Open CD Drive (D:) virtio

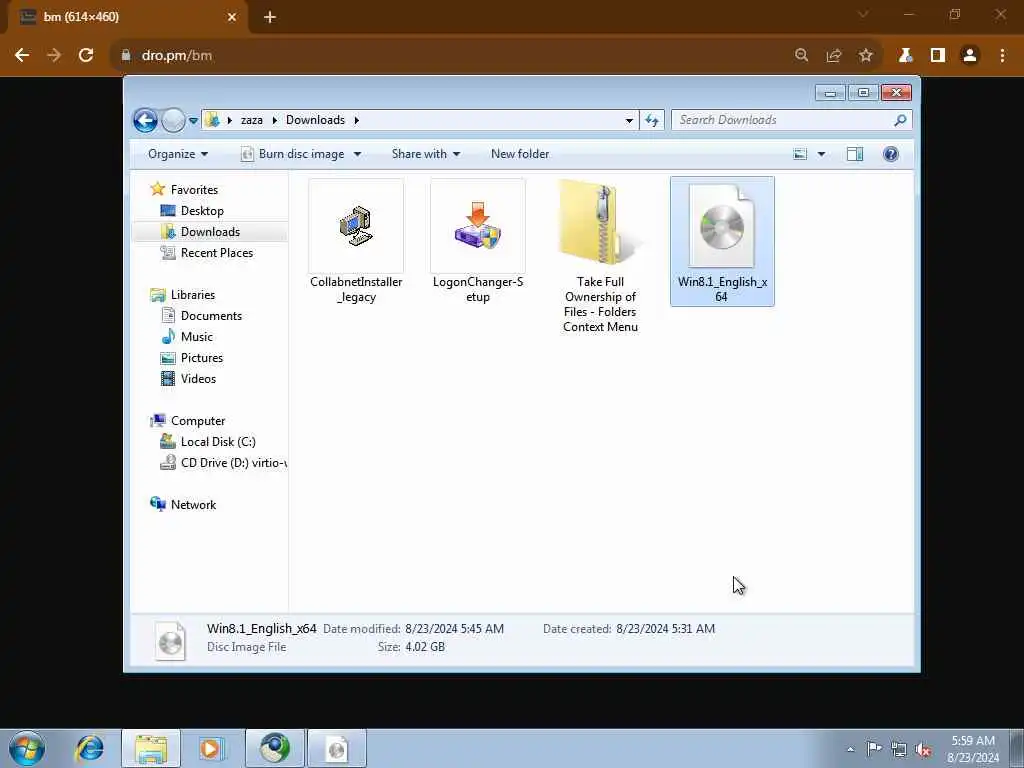pos(223,463)
